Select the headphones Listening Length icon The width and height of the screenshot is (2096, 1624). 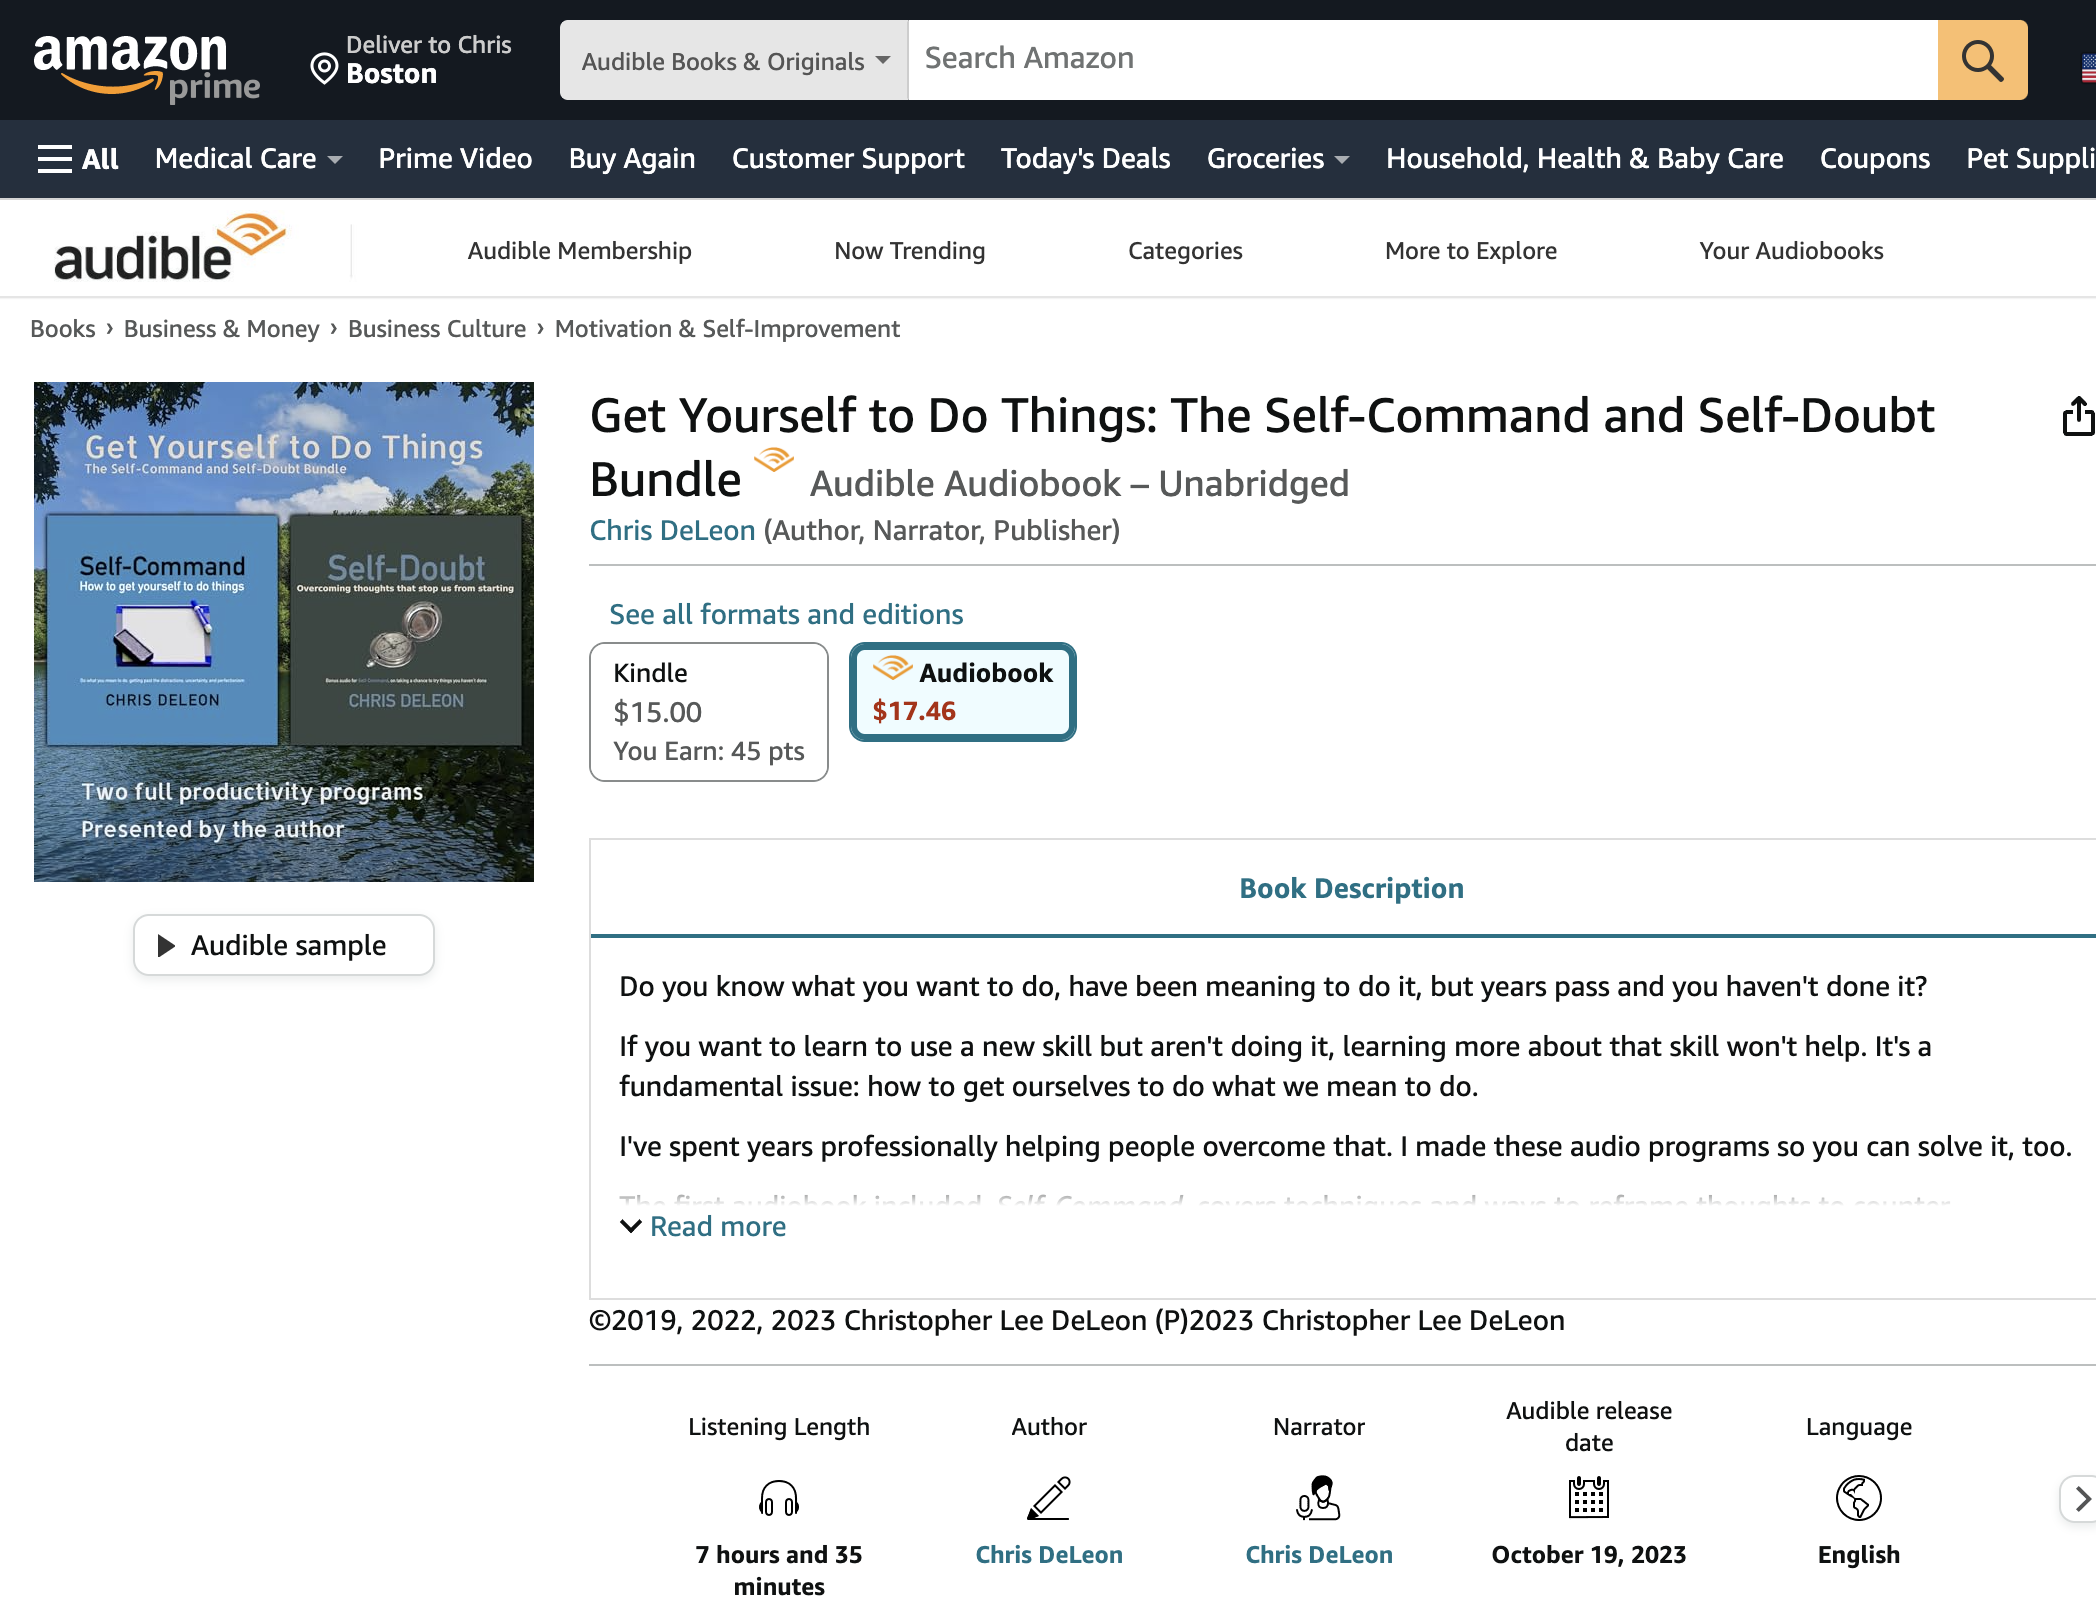pyautogui.click(x=778, y=1499)
